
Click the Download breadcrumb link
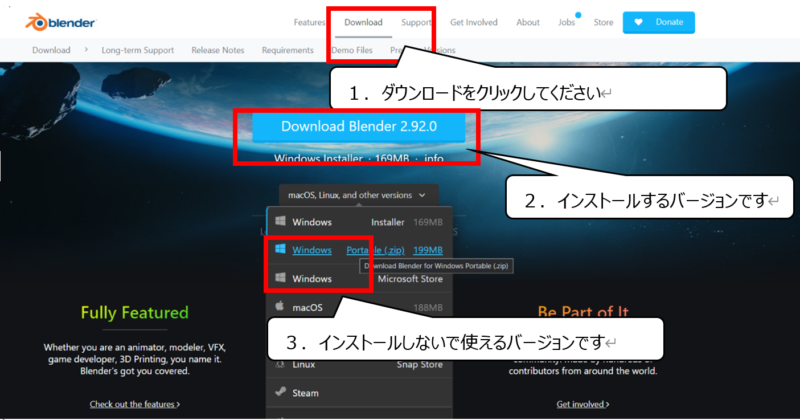pos(51,50)
